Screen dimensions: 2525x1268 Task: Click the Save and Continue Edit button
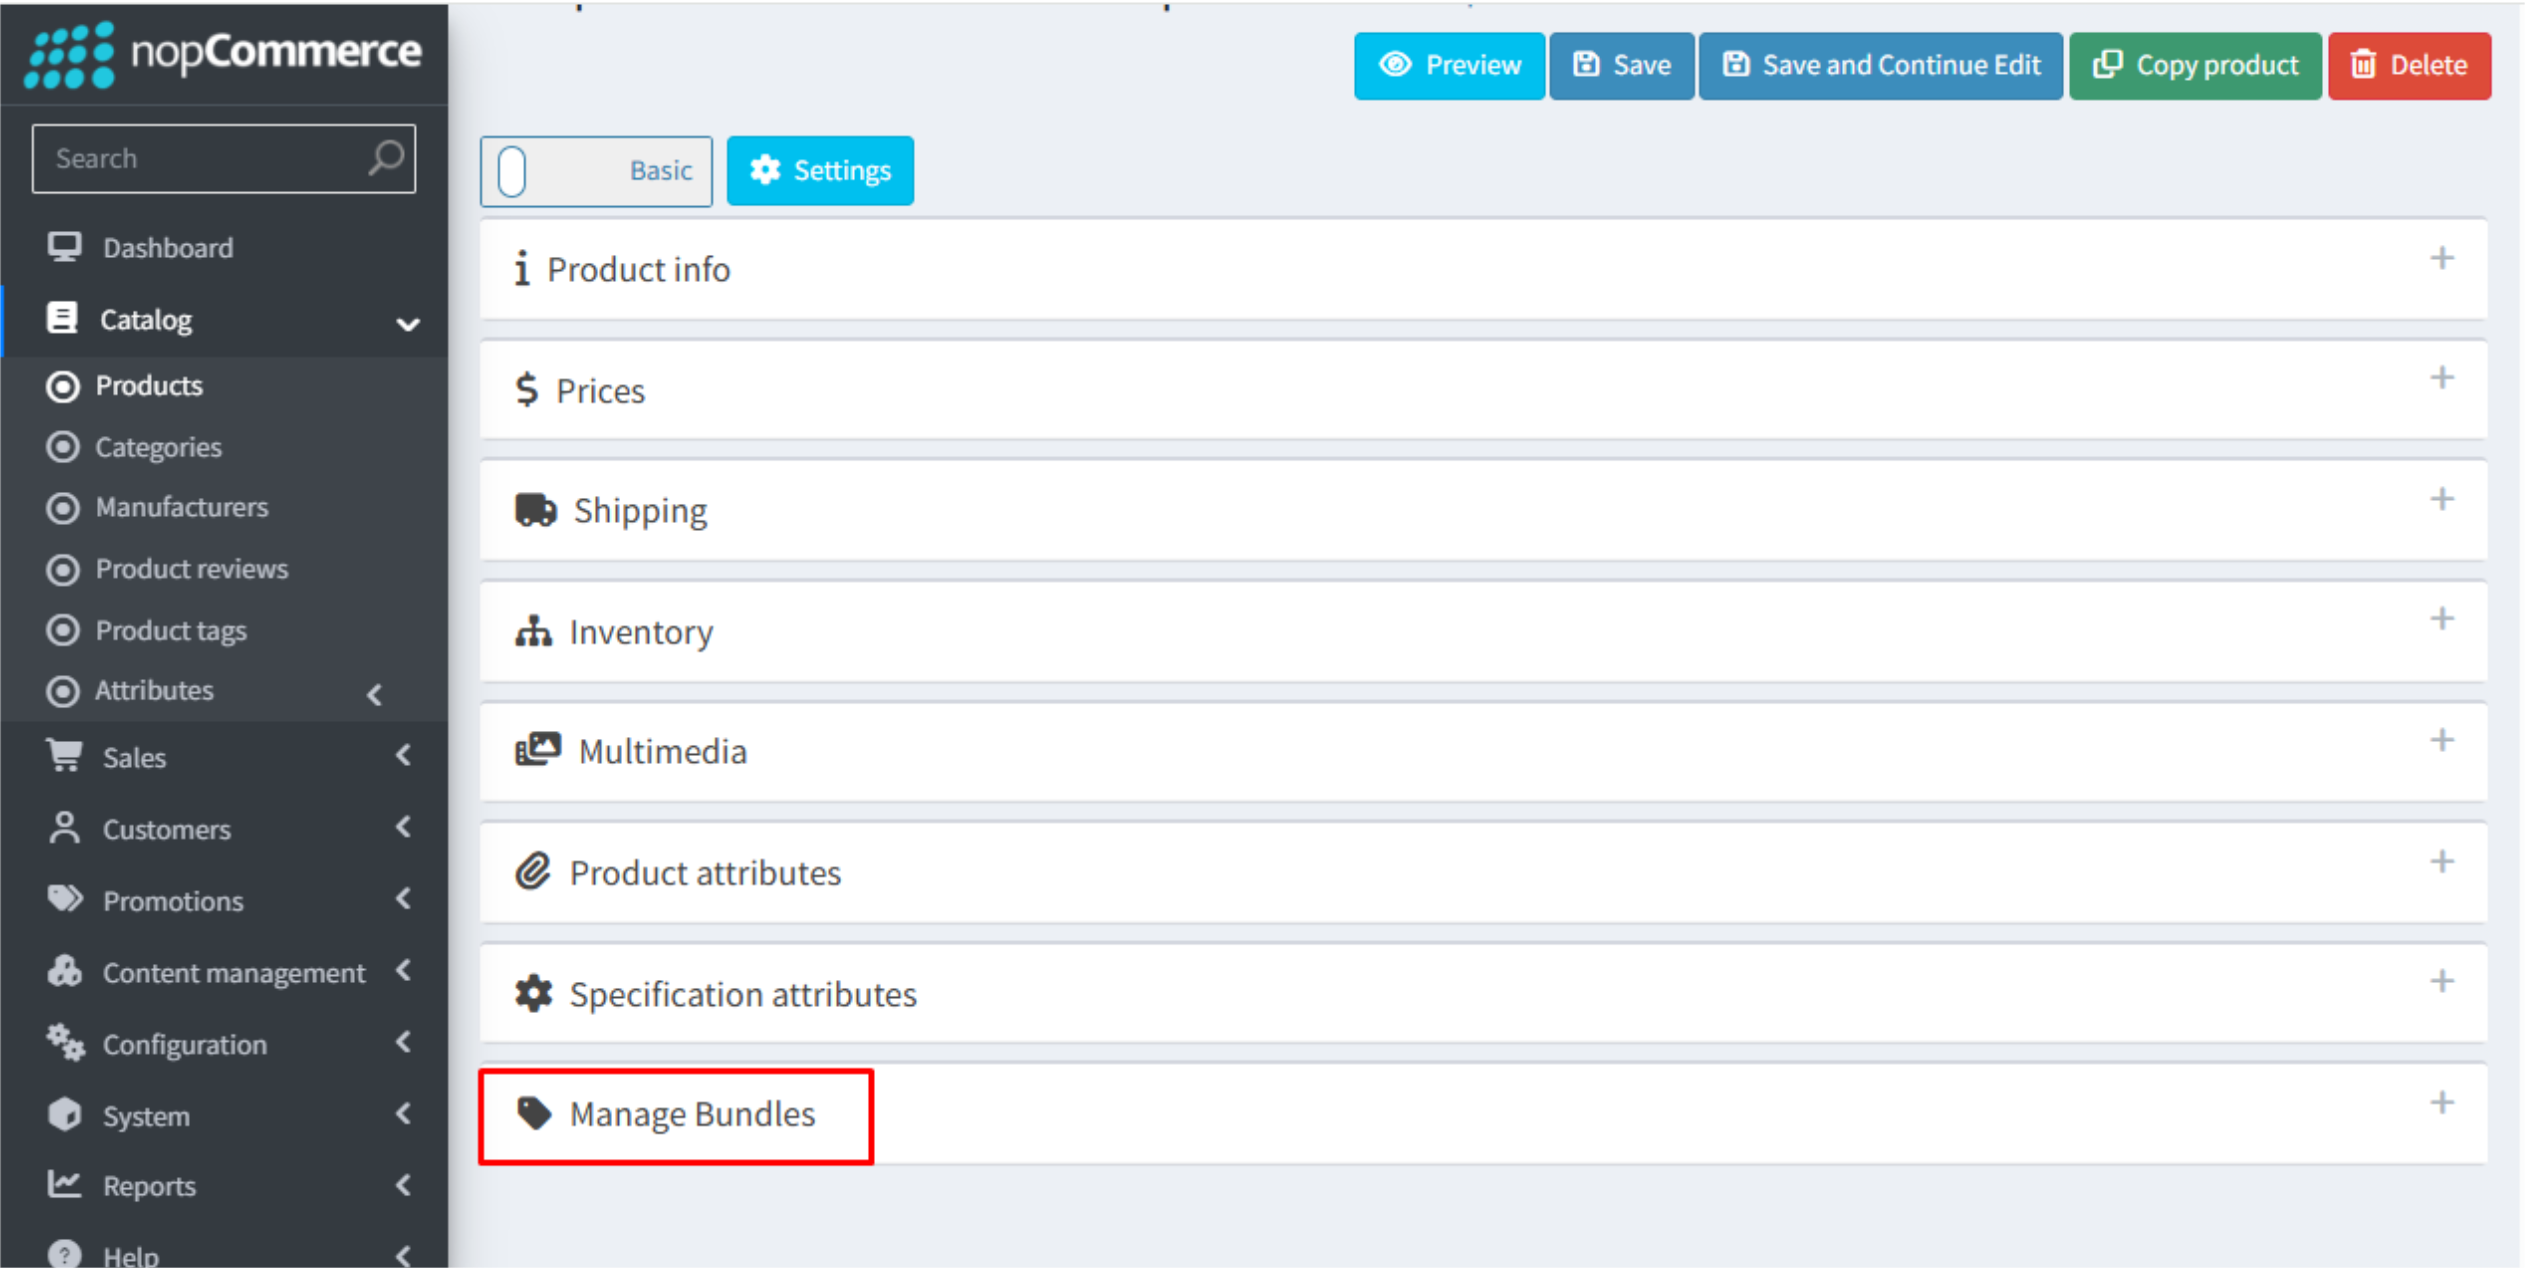point(1880,66)
